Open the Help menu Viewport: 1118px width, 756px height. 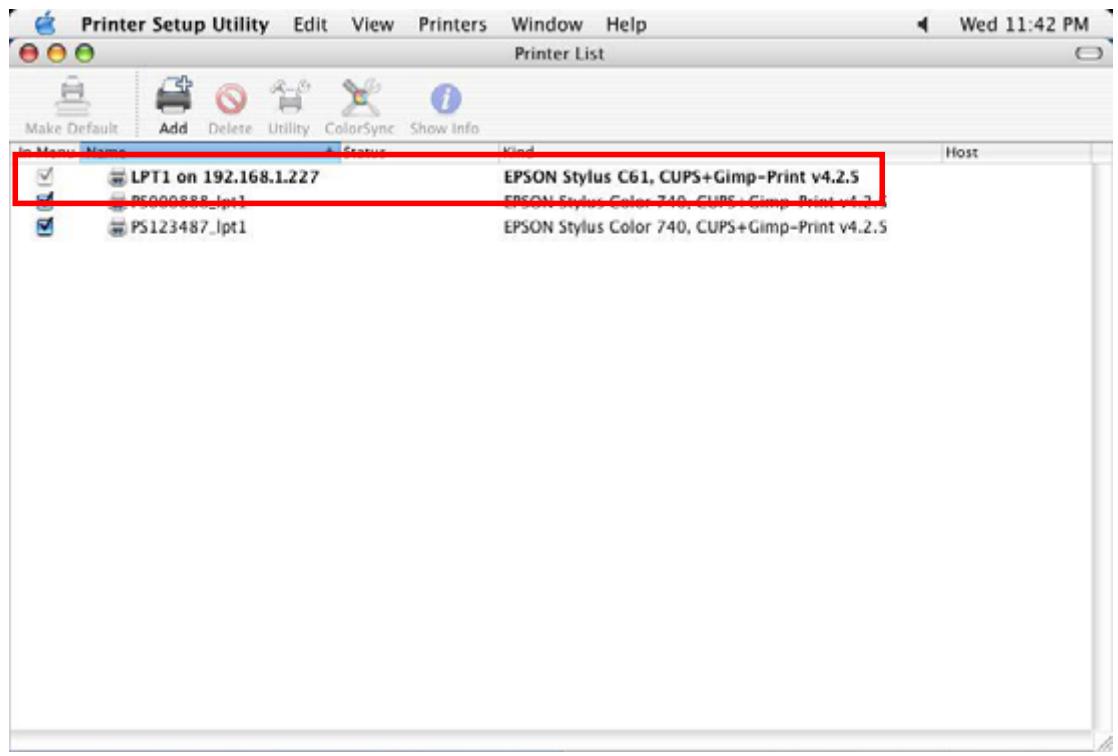point(626,25)
